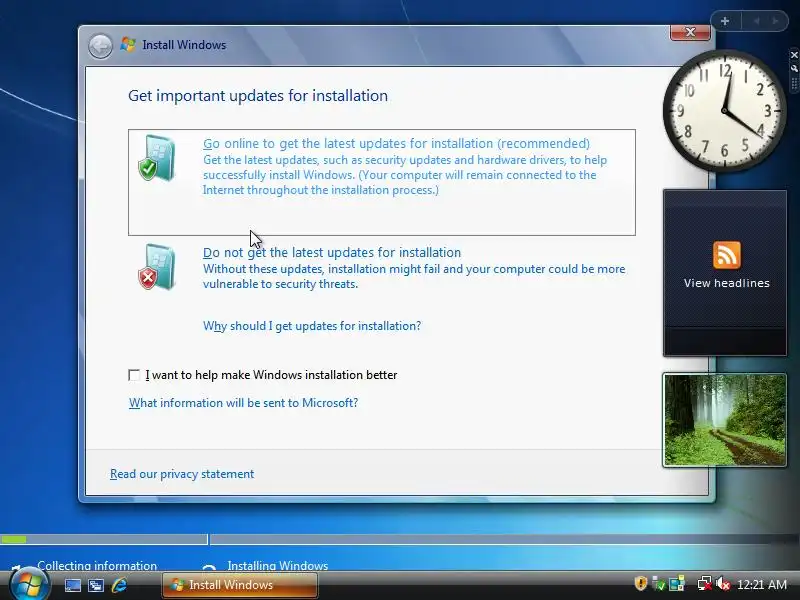Click the 12:21 AM taskbar clock
This screenshot has height=600, width=800.
coord(762,585)
